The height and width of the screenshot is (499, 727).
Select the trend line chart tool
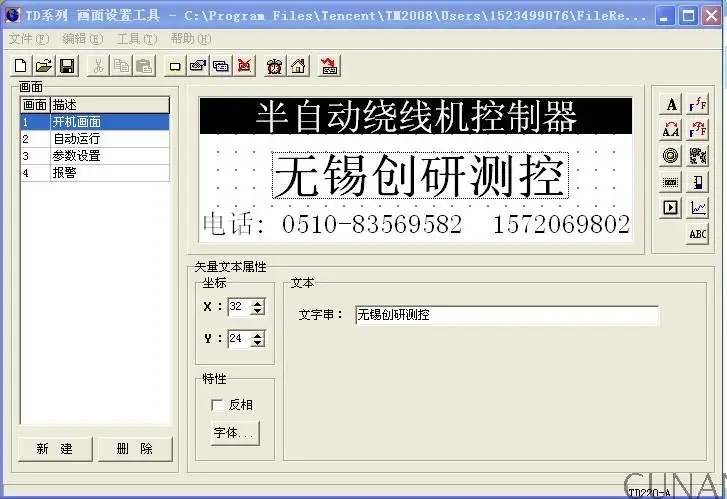point(697,207)
